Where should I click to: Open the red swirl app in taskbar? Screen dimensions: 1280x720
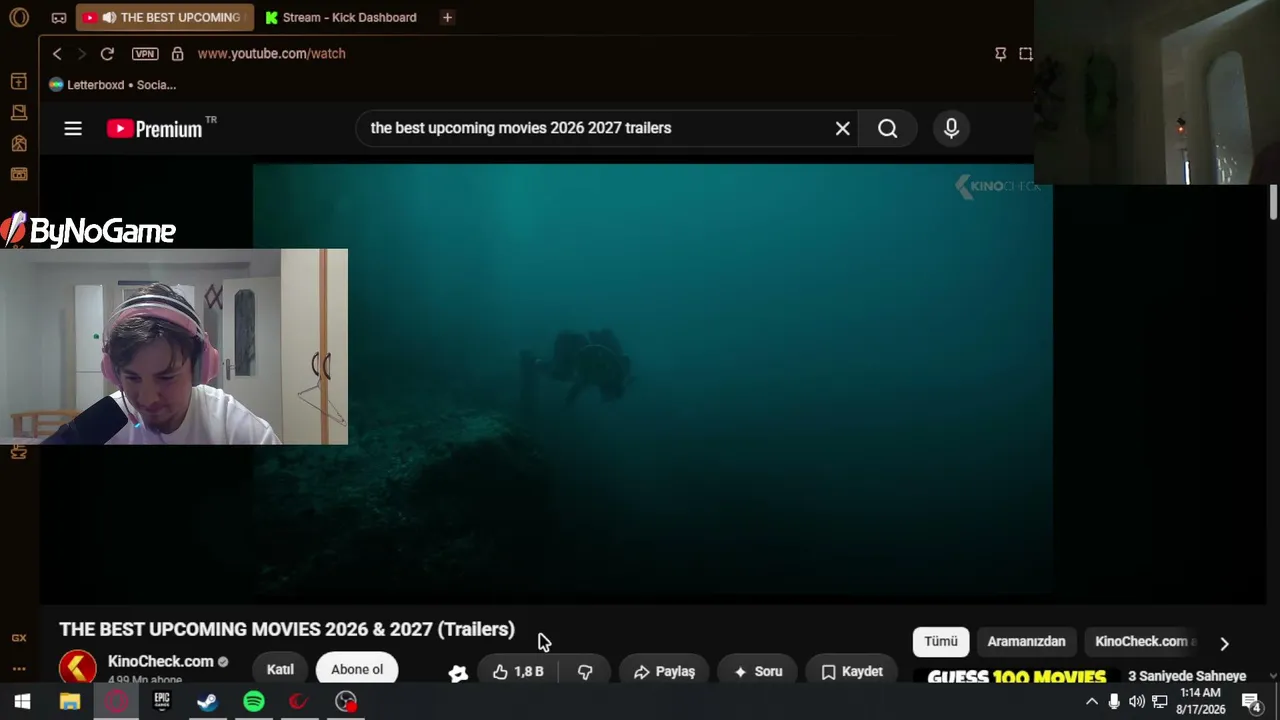point(300,702)
